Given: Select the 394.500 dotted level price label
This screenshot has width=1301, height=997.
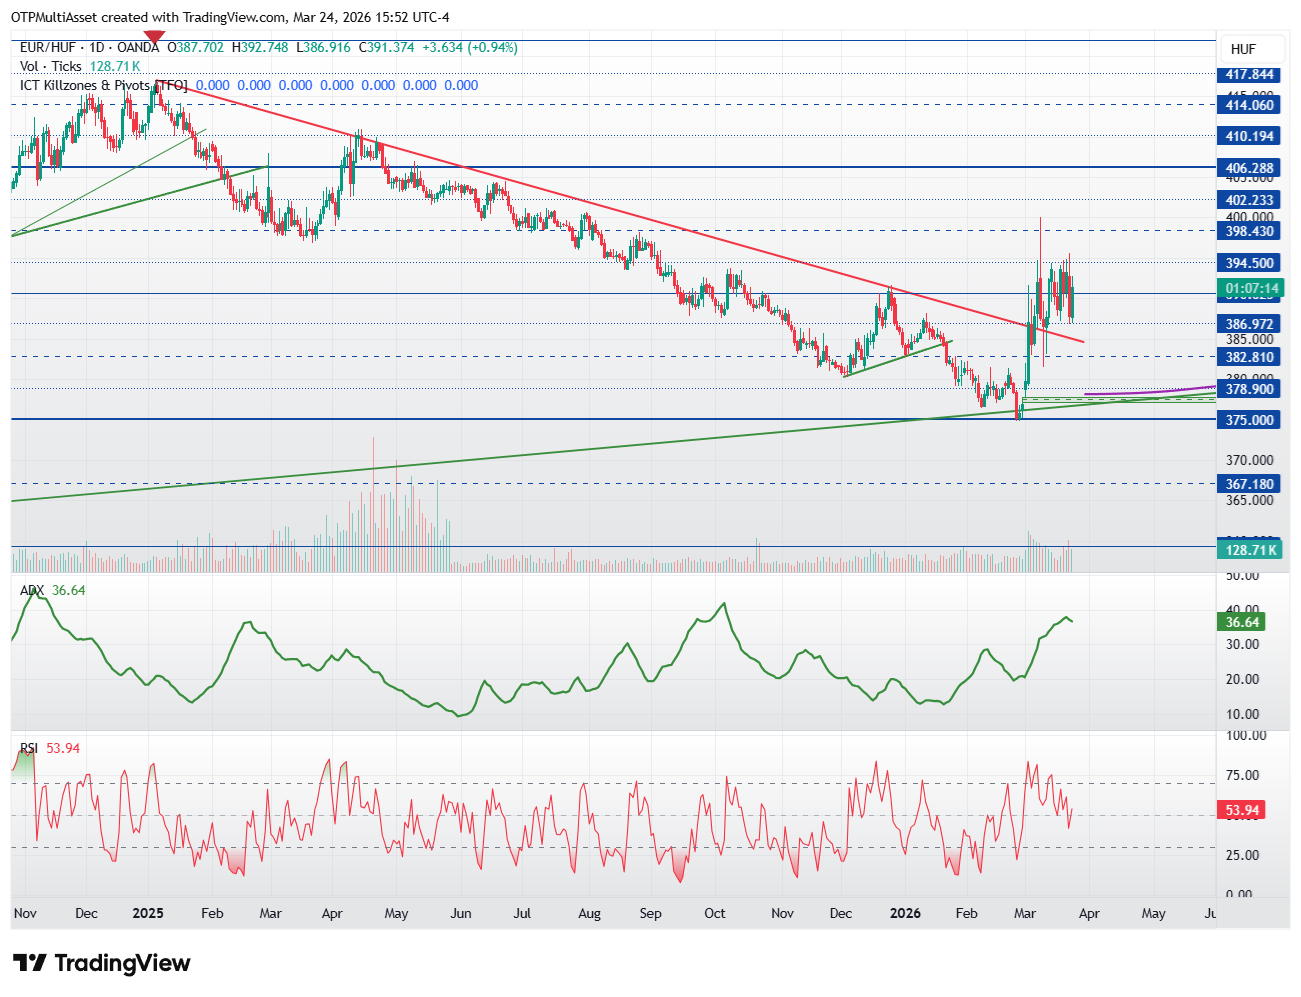Looking at the screenshot, I should [1249, 263].
